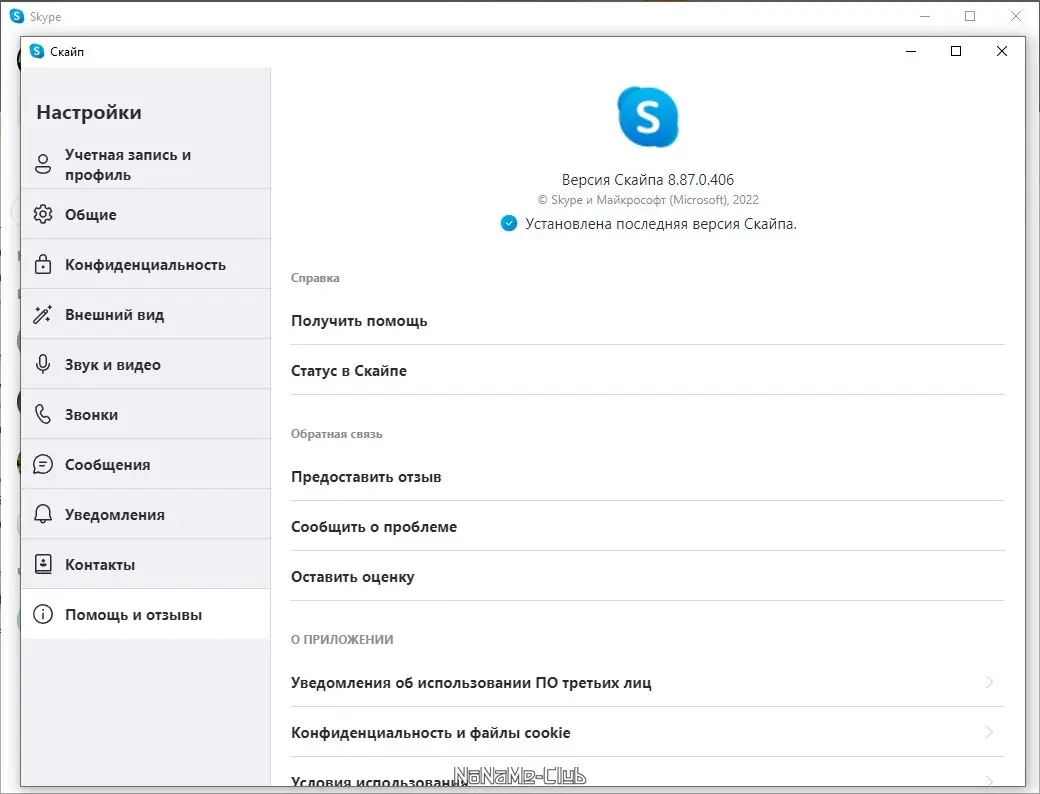This screenshot has height=794, width=1040.
Task: Click the General settings gear icon
Action: tap(43, 214)
